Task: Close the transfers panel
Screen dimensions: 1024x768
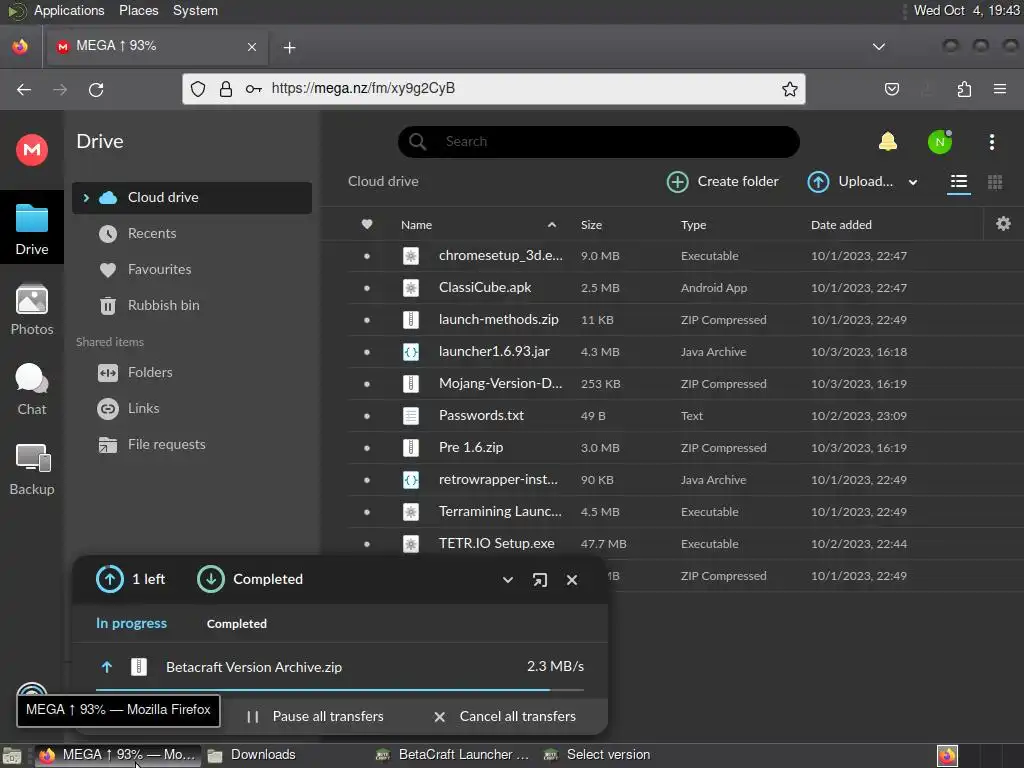Action: tap(571, 580)
